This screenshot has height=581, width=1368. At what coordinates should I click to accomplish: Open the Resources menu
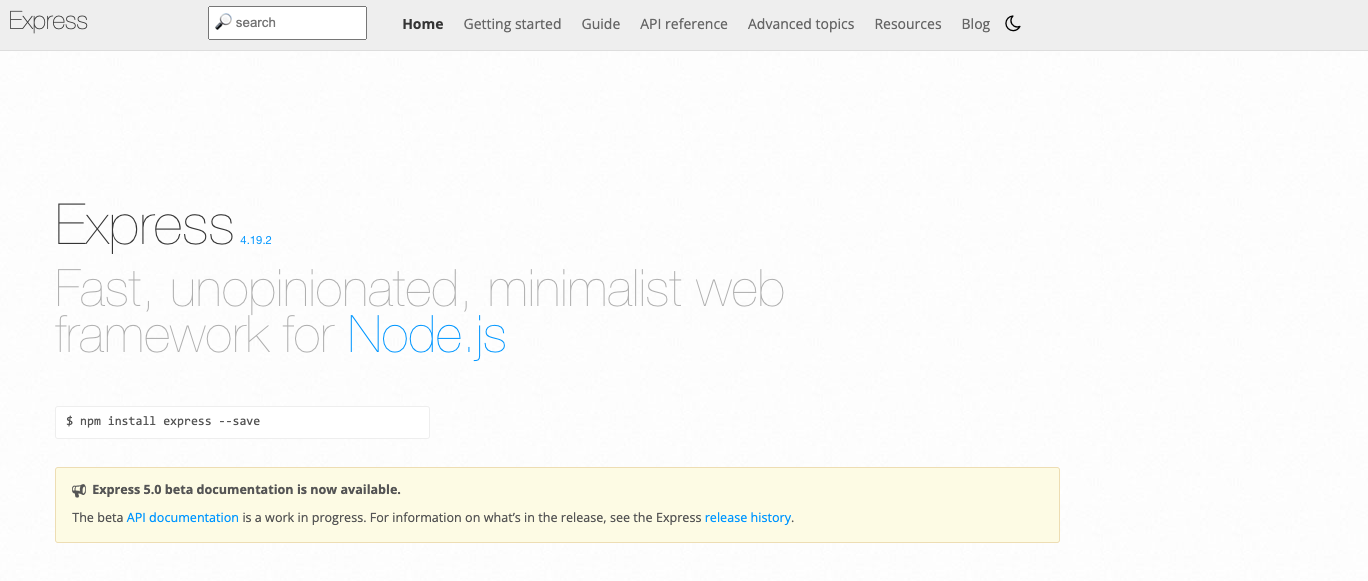[908, 24]
